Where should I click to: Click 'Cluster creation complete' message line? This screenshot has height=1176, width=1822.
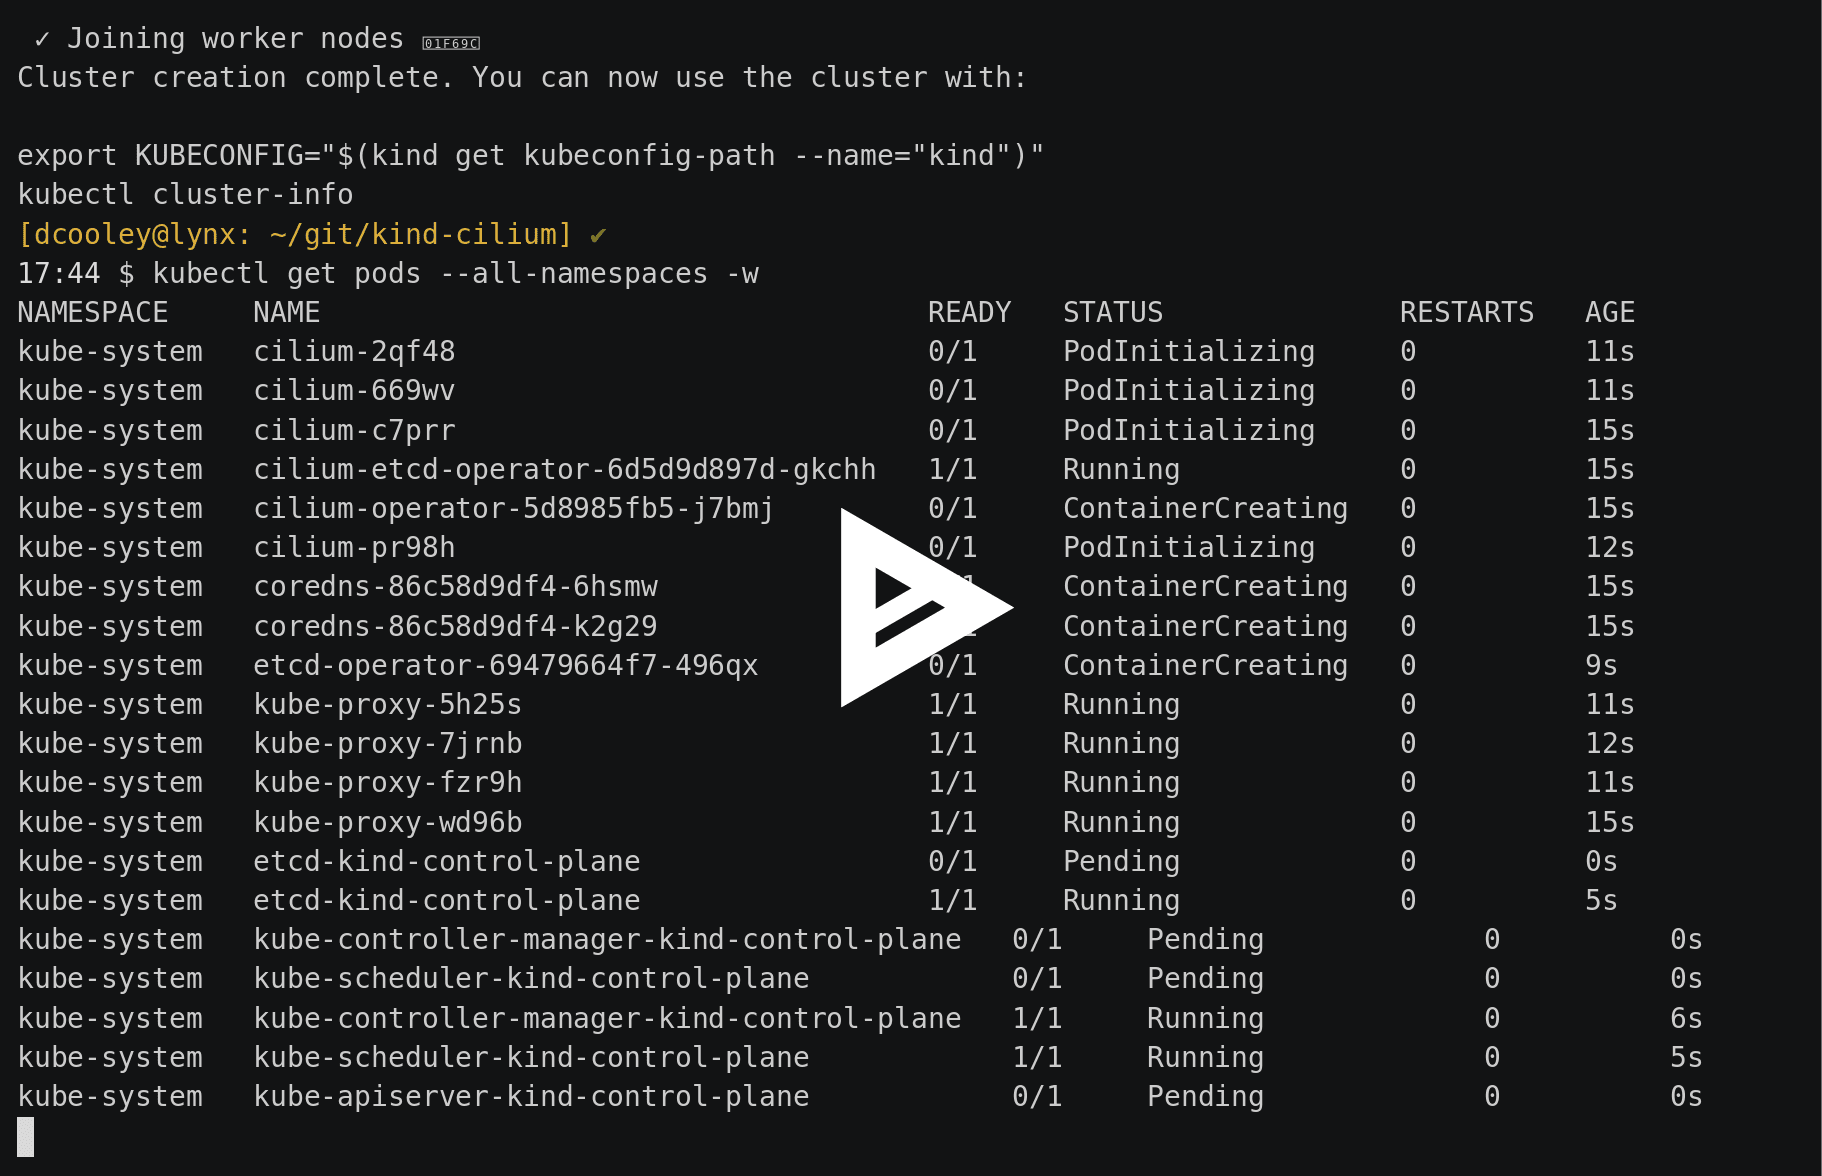pos(522,78)
